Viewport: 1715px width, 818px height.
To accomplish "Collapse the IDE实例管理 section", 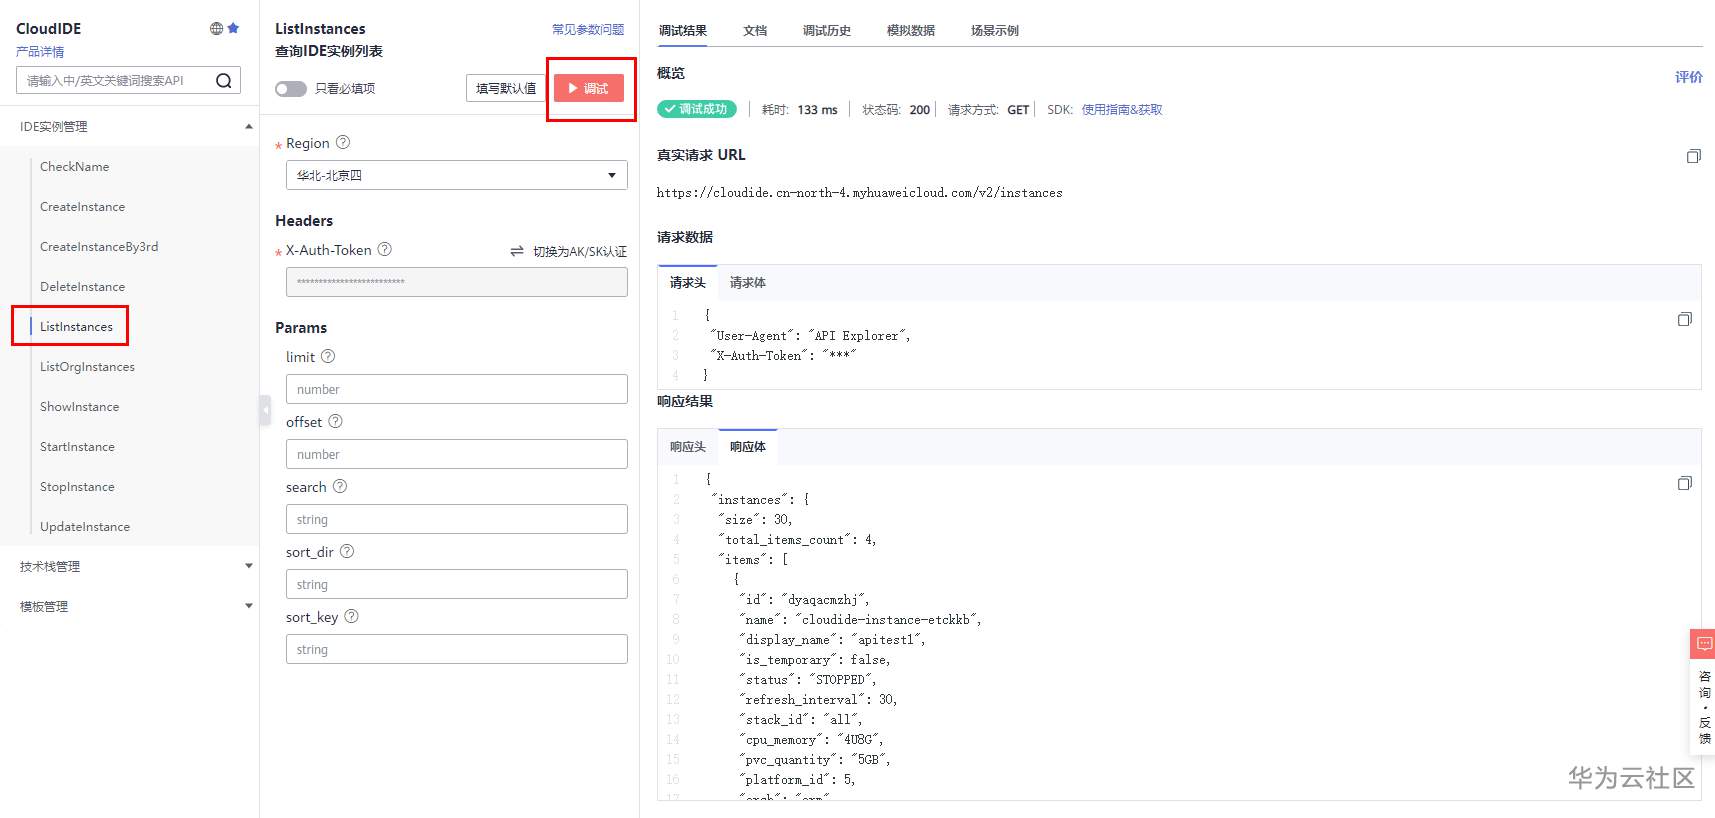I will 248,126.
